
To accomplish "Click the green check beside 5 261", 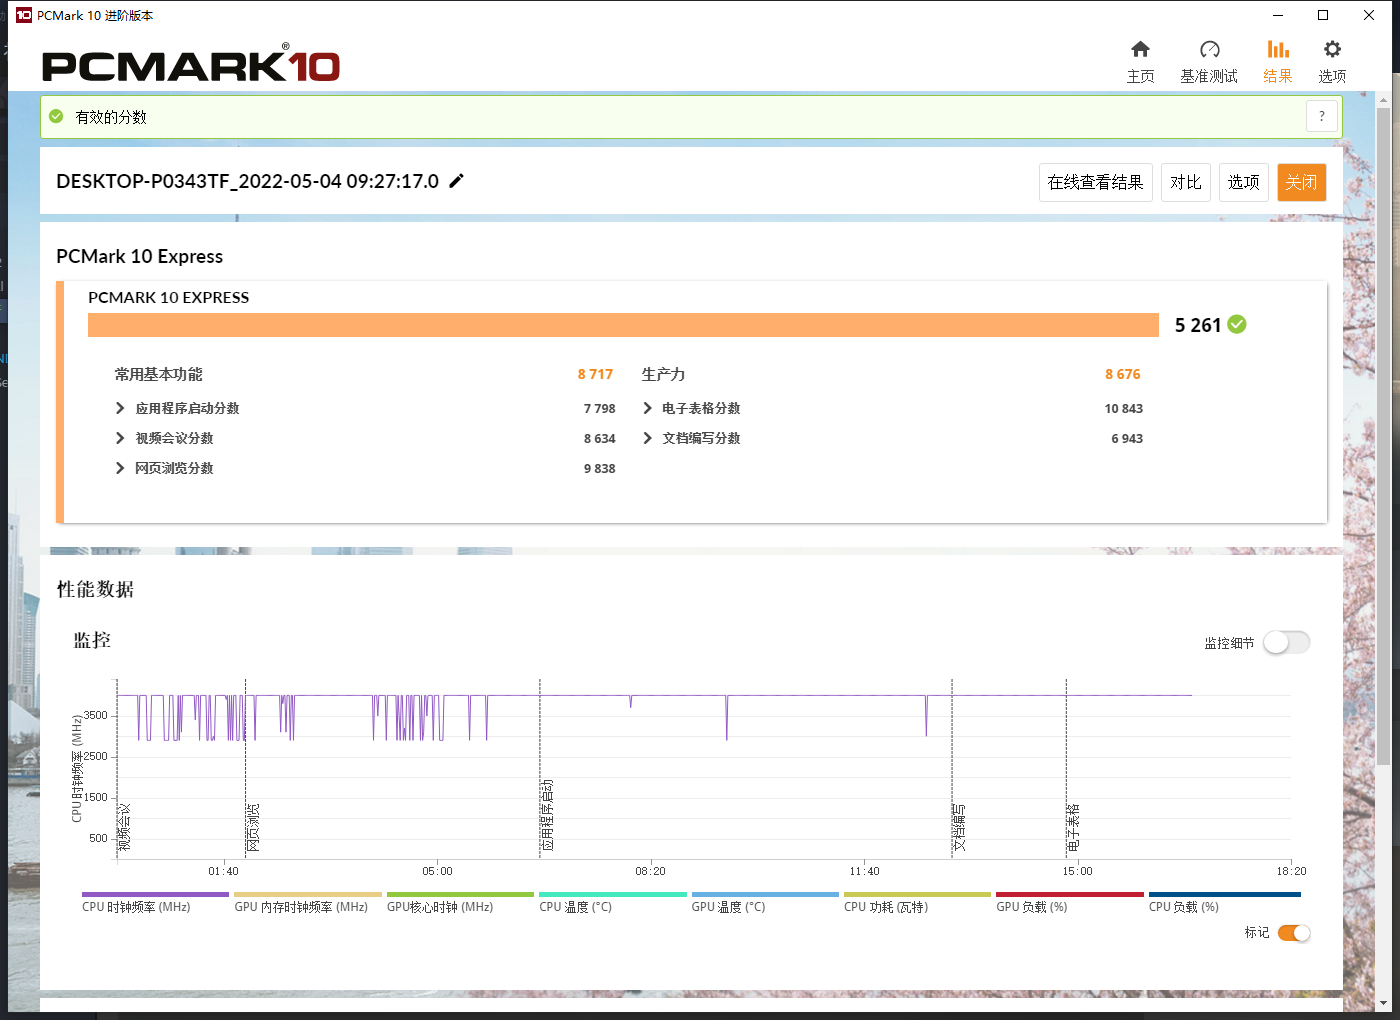I will pos(1237,324).
